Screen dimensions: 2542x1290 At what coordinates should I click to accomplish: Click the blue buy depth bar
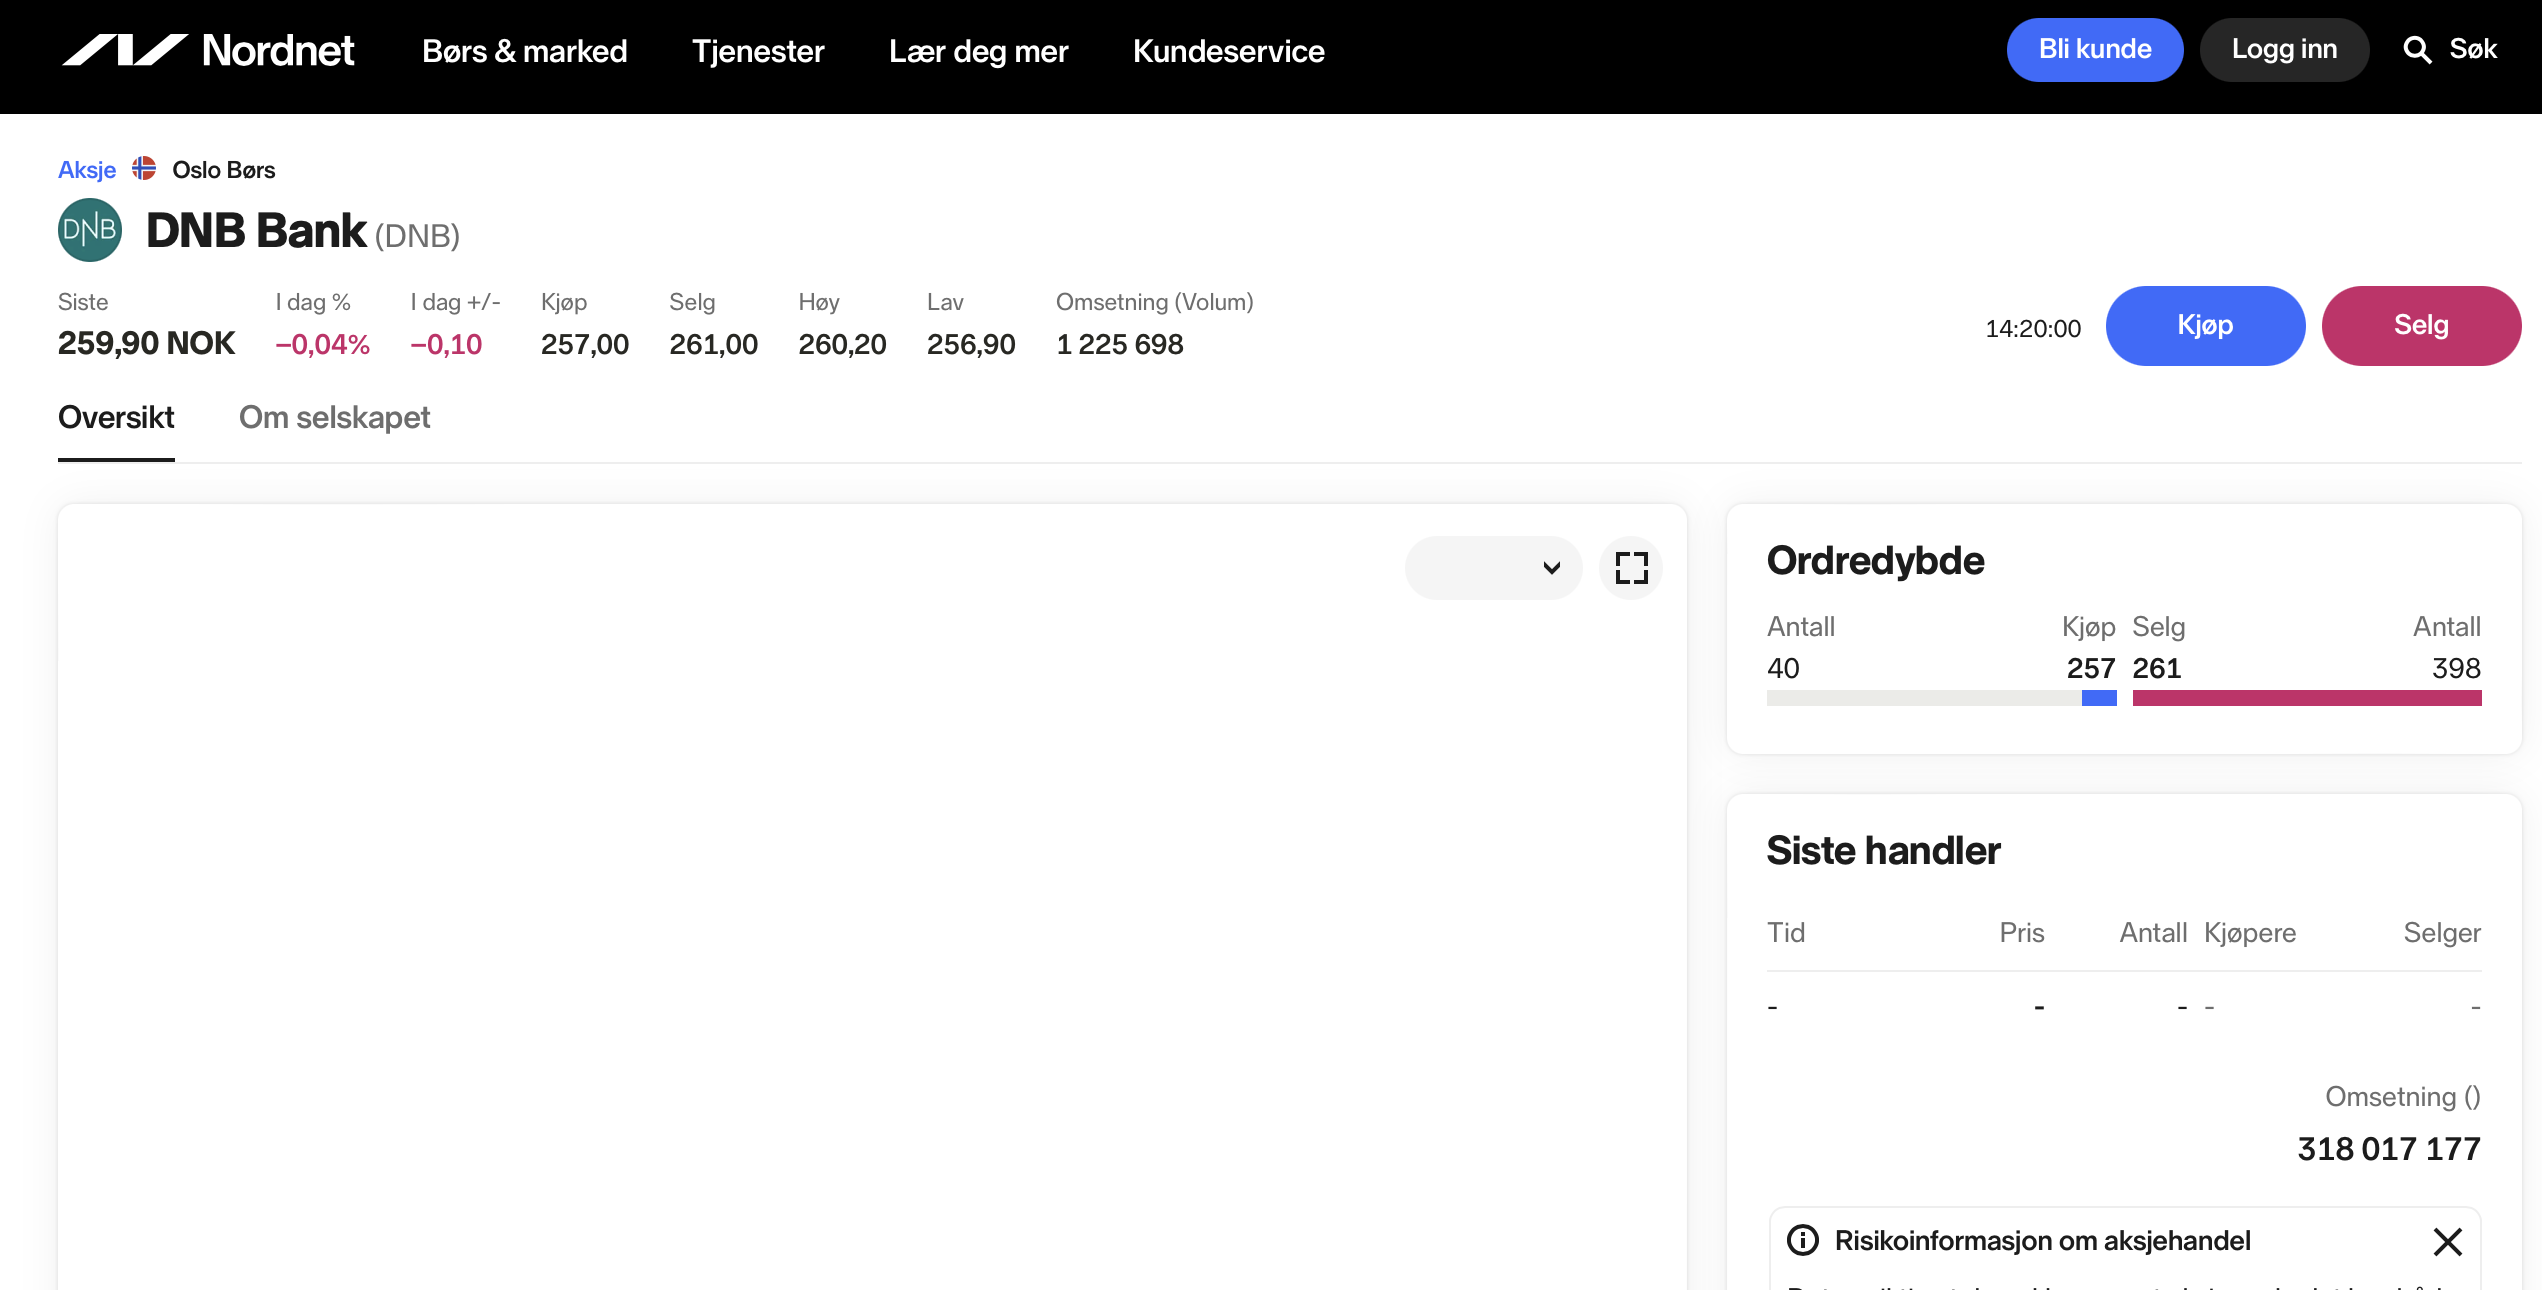coord(2099,698)
